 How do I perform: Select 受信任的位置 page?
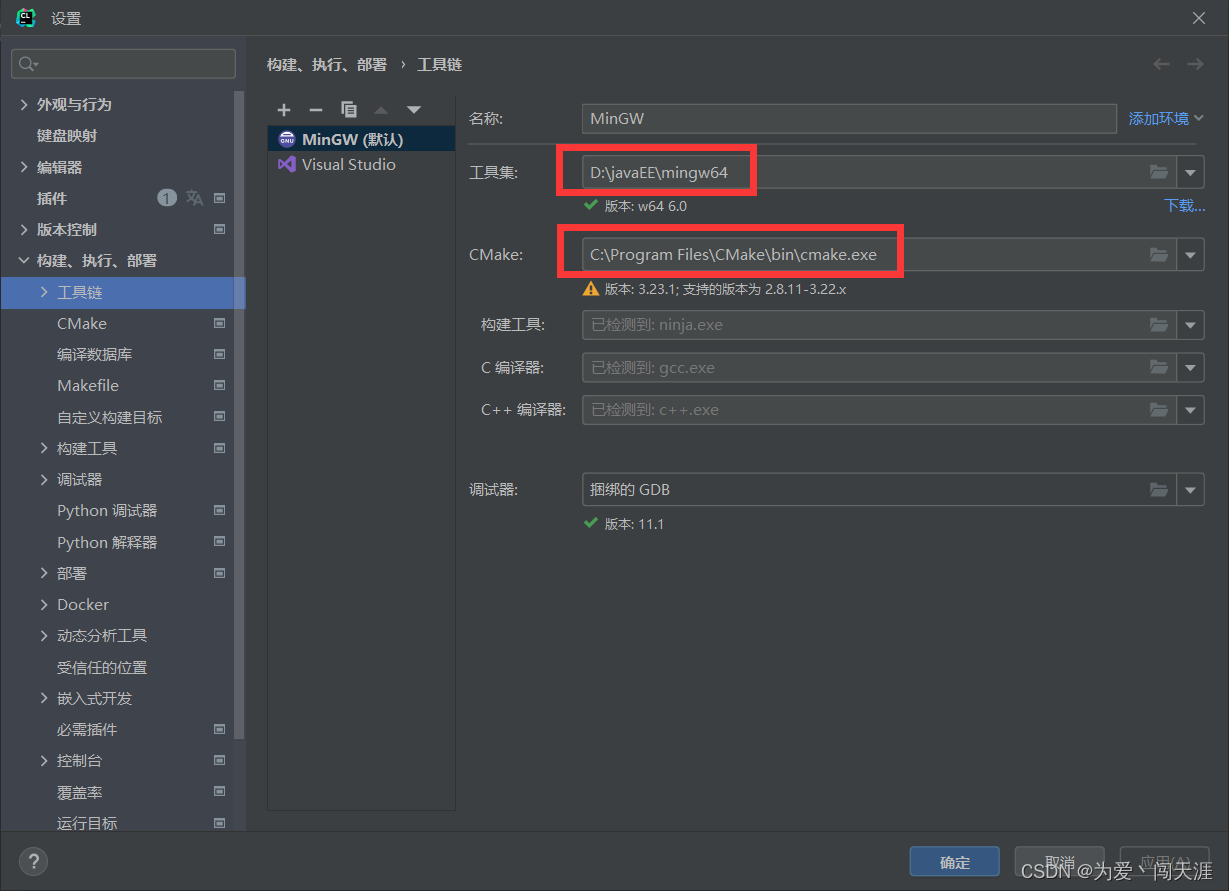(x=102, y=667)
